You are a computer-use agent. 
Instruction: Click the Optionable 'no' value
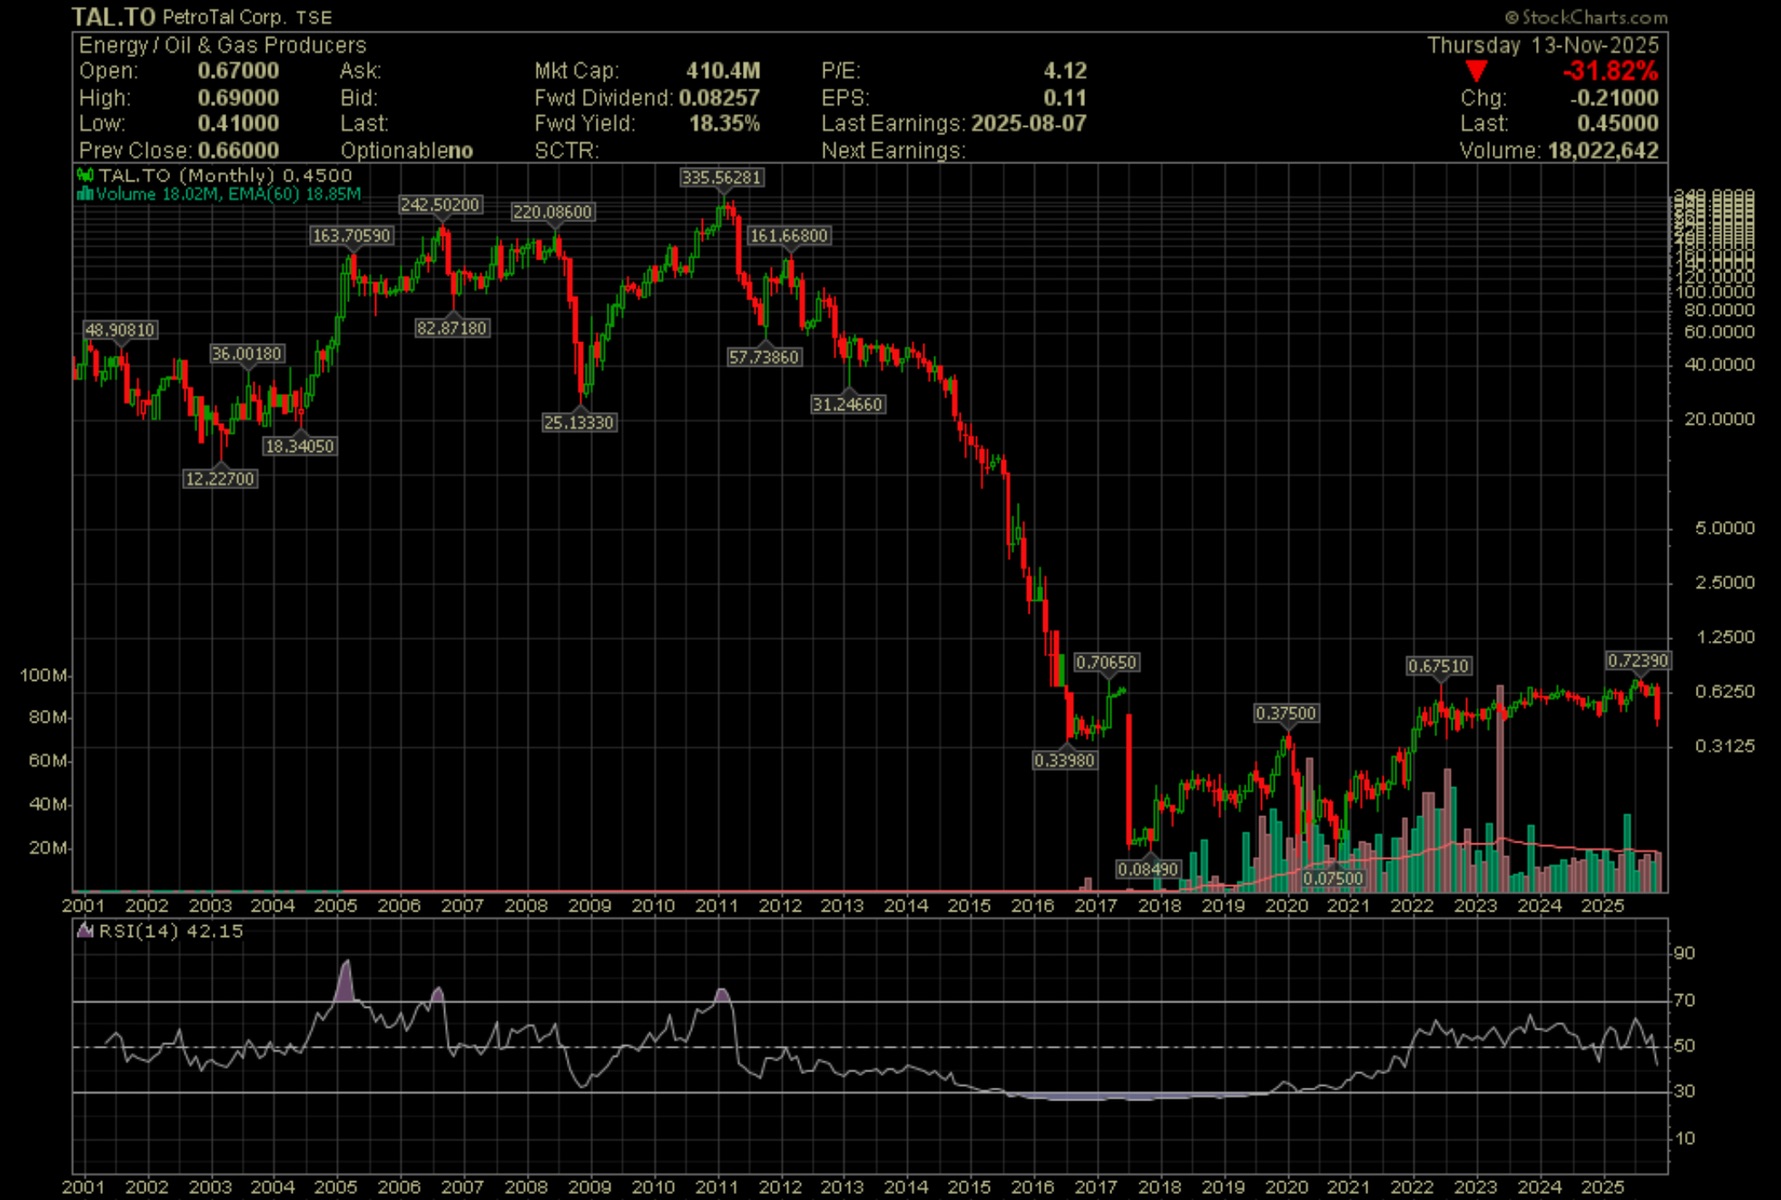tap(460, 151)
